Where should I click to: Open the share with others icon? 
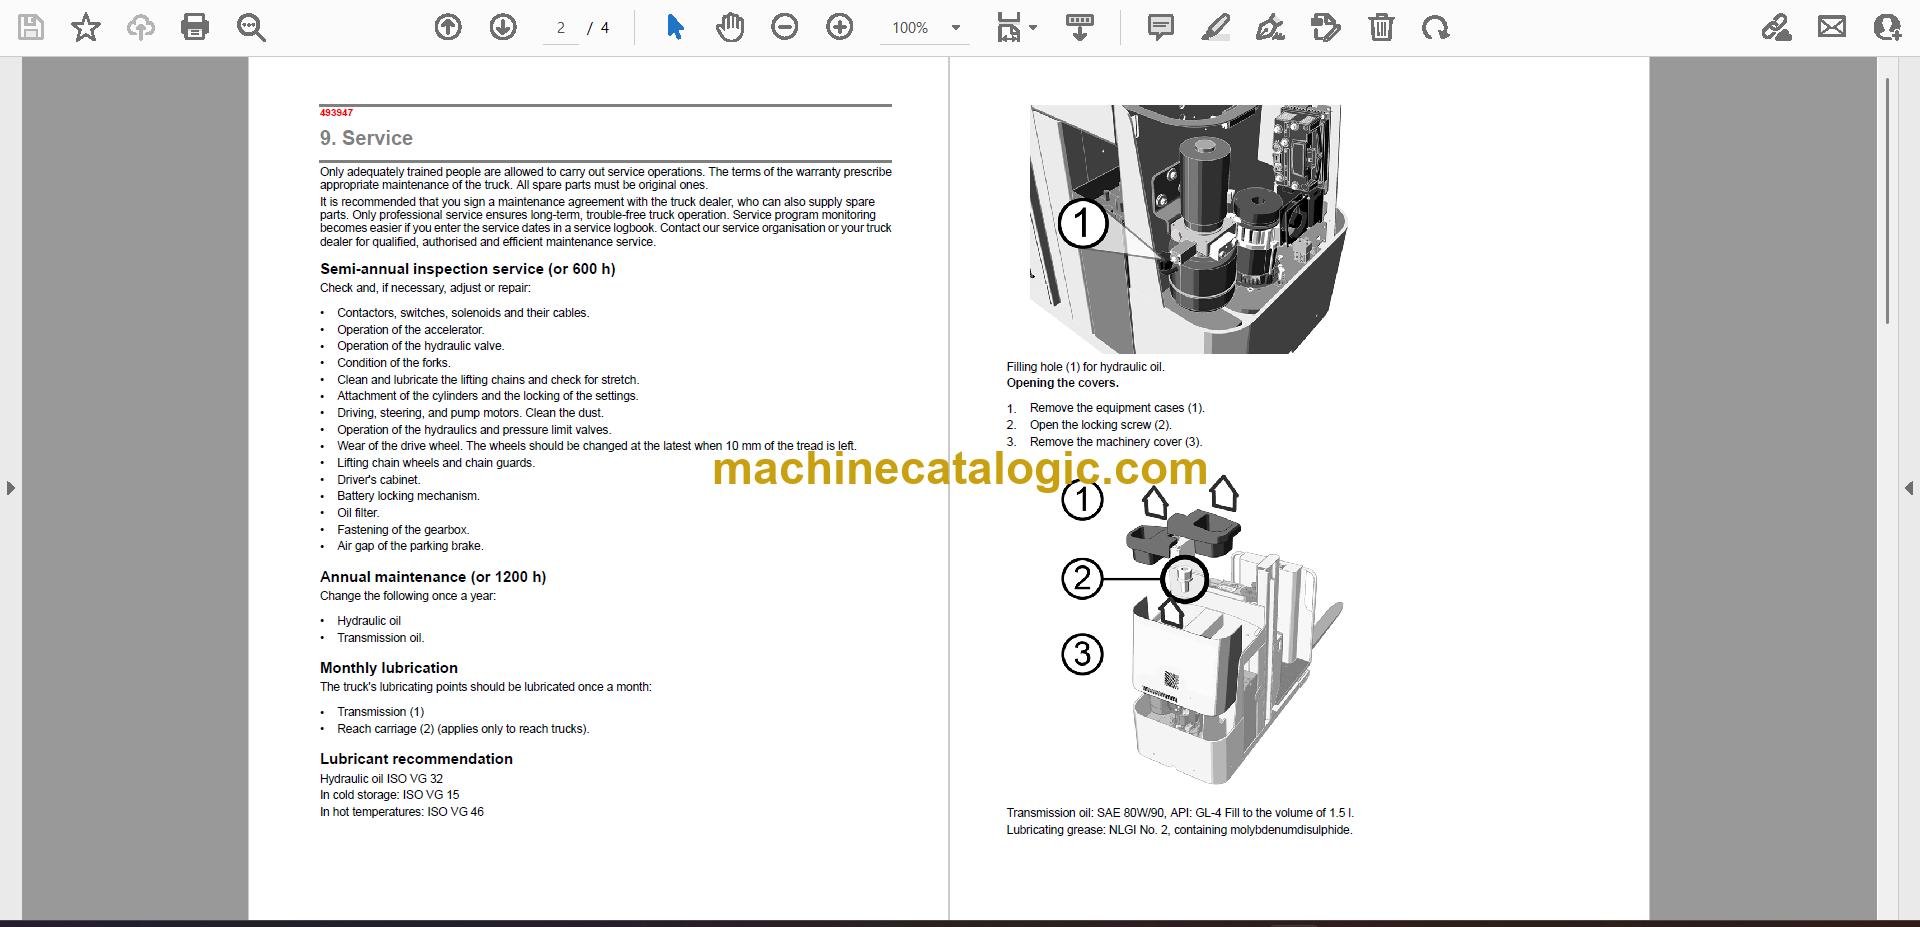(1887, 27)
